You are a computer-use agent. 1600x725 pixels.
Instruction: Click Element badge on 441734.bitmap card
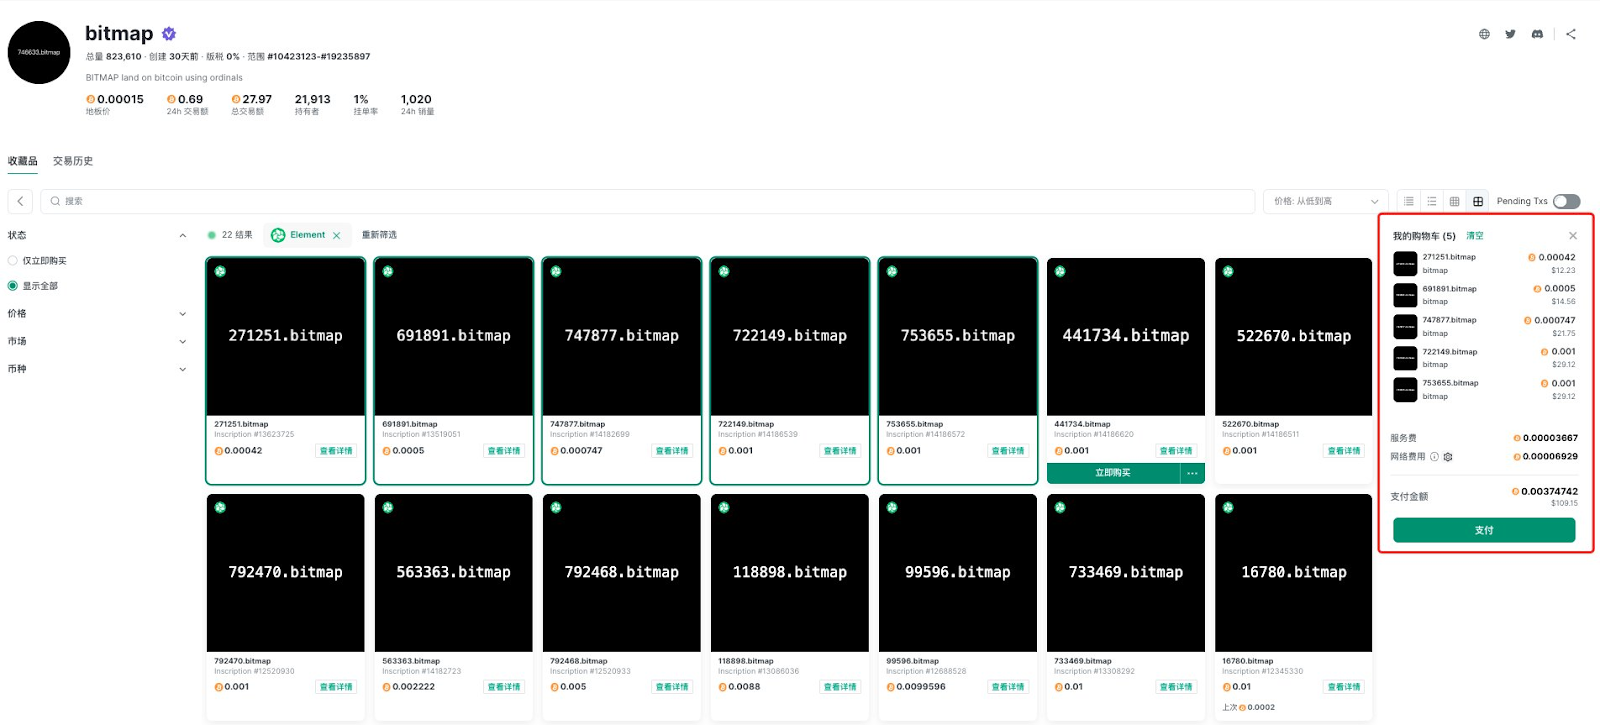1060,271
